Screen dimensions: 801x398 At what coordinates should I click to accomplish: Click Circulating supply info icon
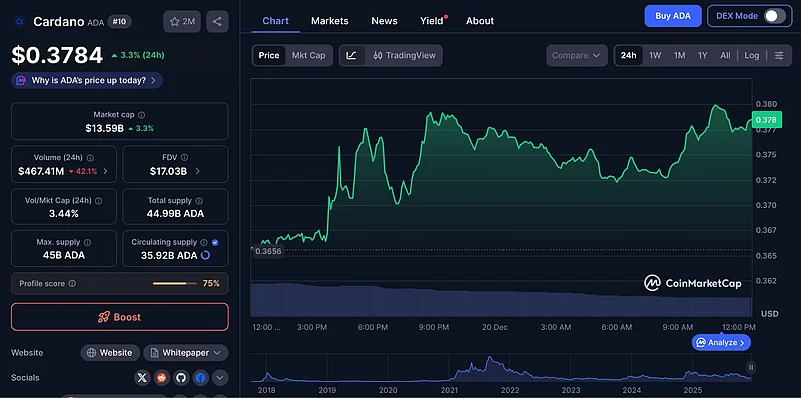(204, 242)
